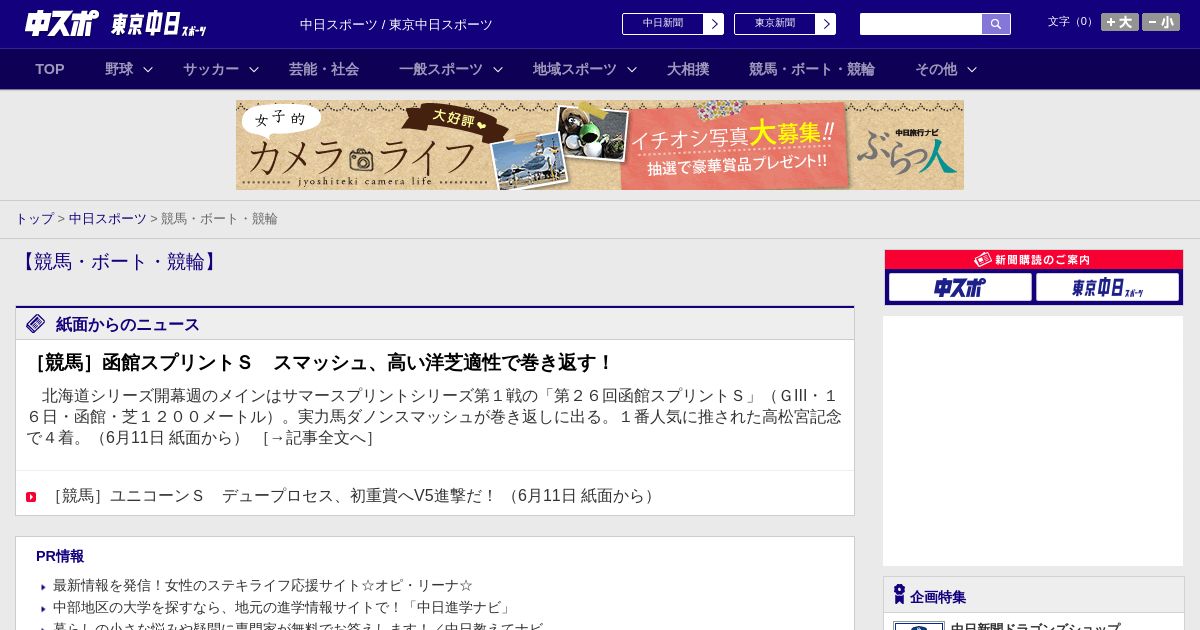Expand the 一般スポーツ dropdown chevron
Viewport: 1200px width, 630px height.
[x=498, y=70]
